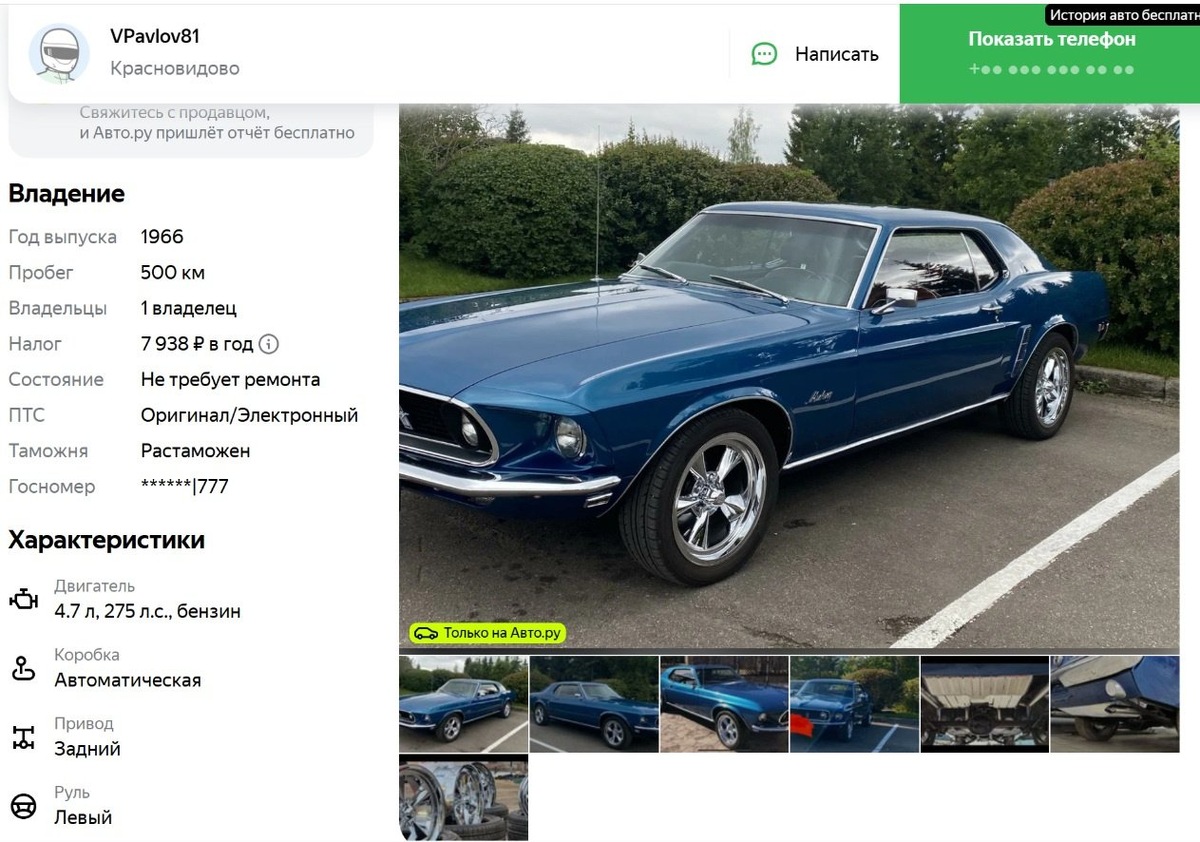Click the engine icon under Характеристики
The height and width of the screenshot is (842, 1200).
(23, 600)
